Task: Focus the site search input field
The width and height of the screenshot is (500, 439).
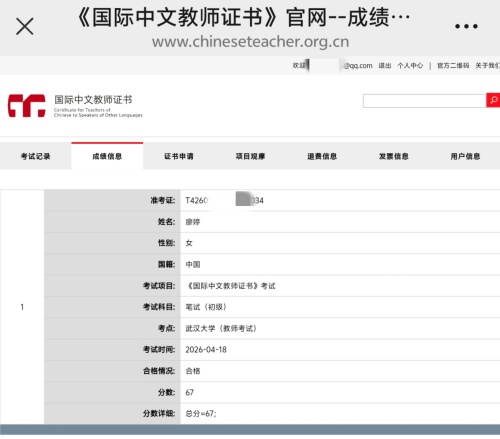Action: pos(424,101)
